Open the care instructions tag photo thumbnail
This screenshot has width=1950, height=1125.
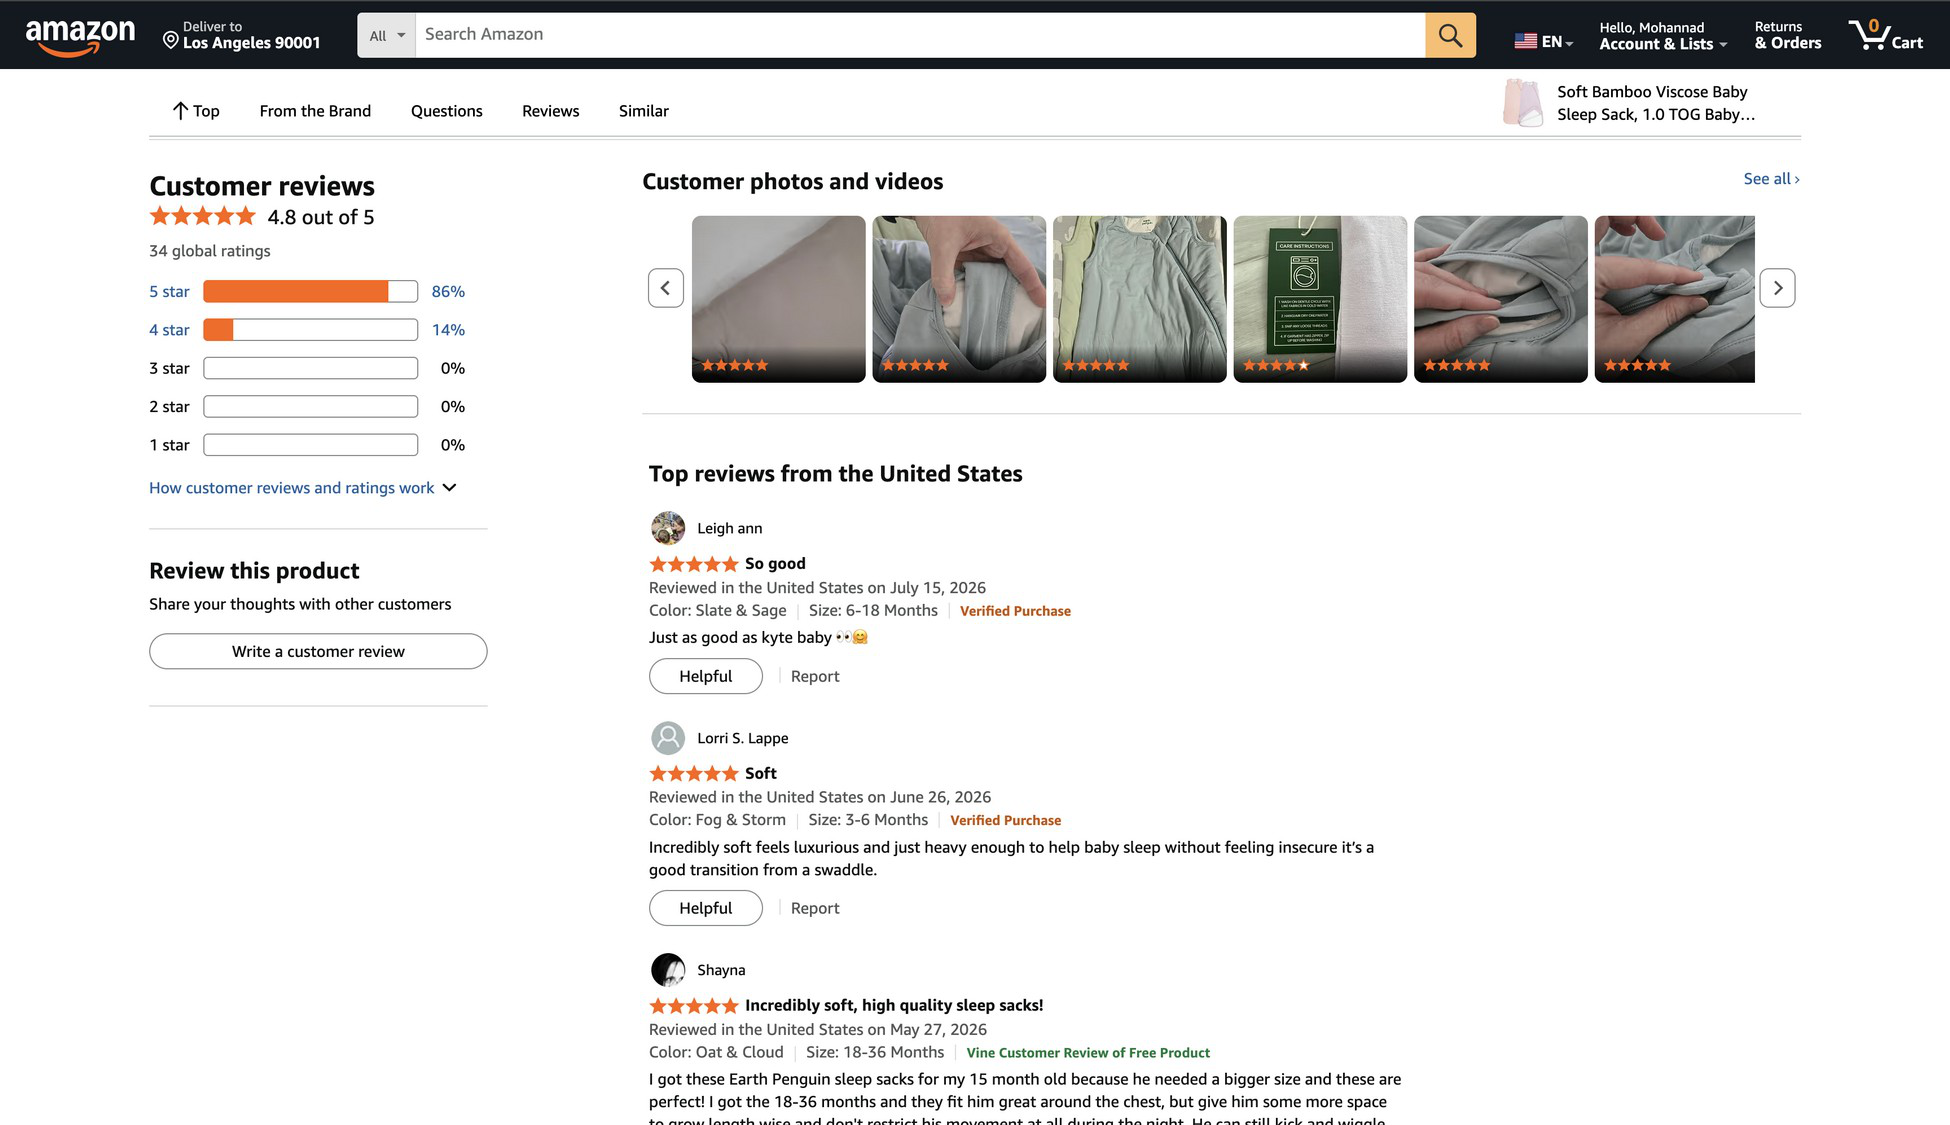click(x=1320, y=299)
